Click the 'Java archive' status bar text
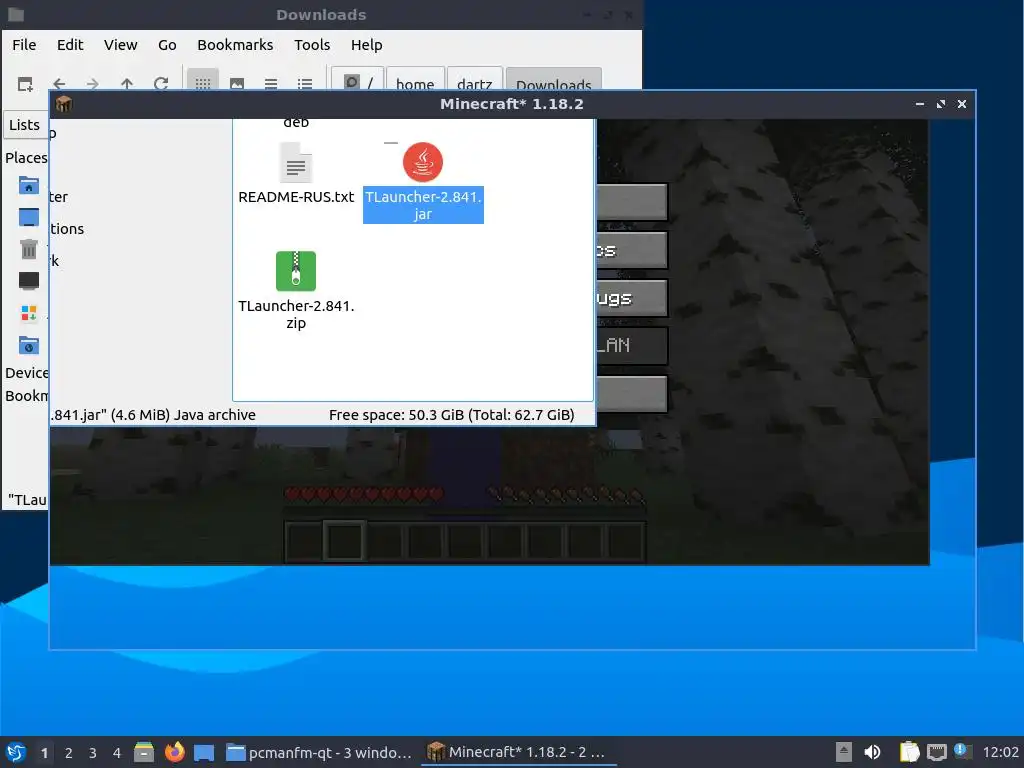 coord(214,415)
